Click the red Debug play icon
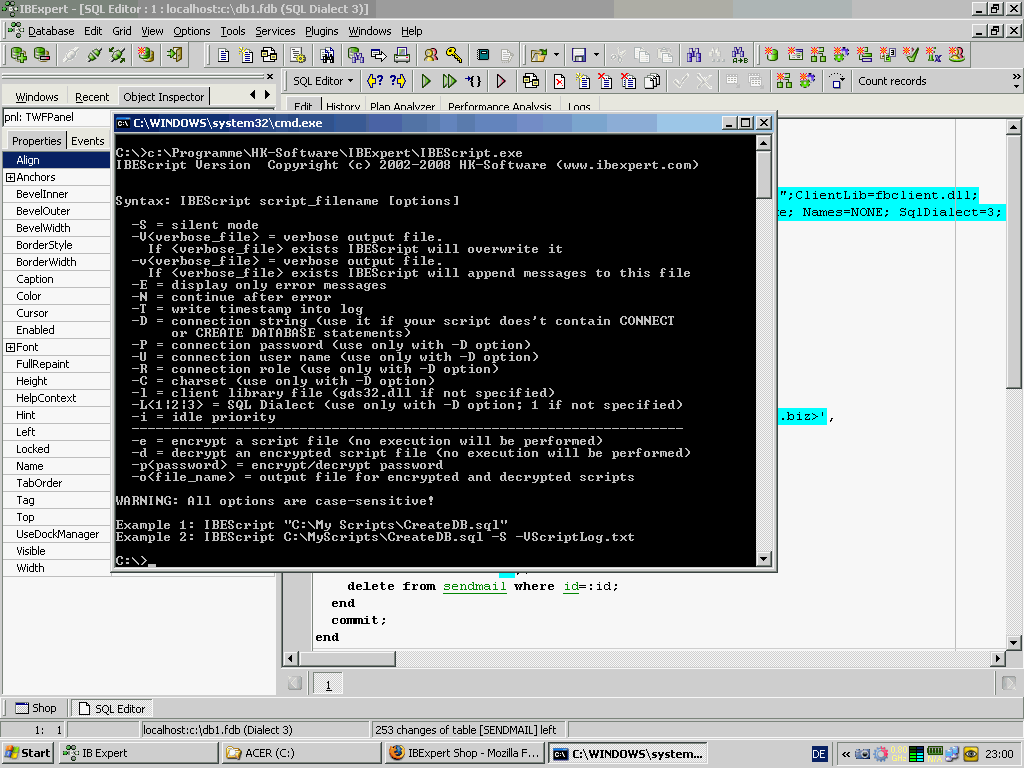 coord(501,81)
